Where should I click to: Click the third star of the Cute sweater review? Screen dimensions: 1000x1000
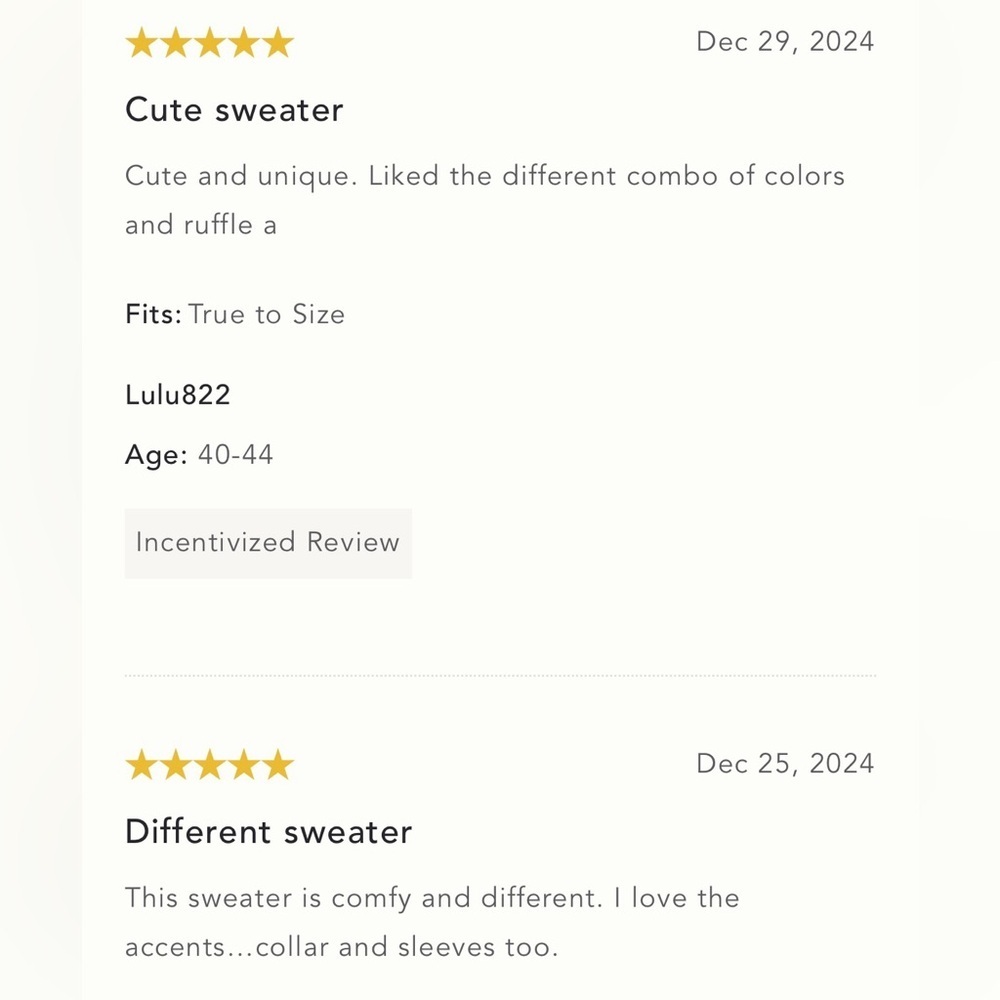[x=209, y=44]
